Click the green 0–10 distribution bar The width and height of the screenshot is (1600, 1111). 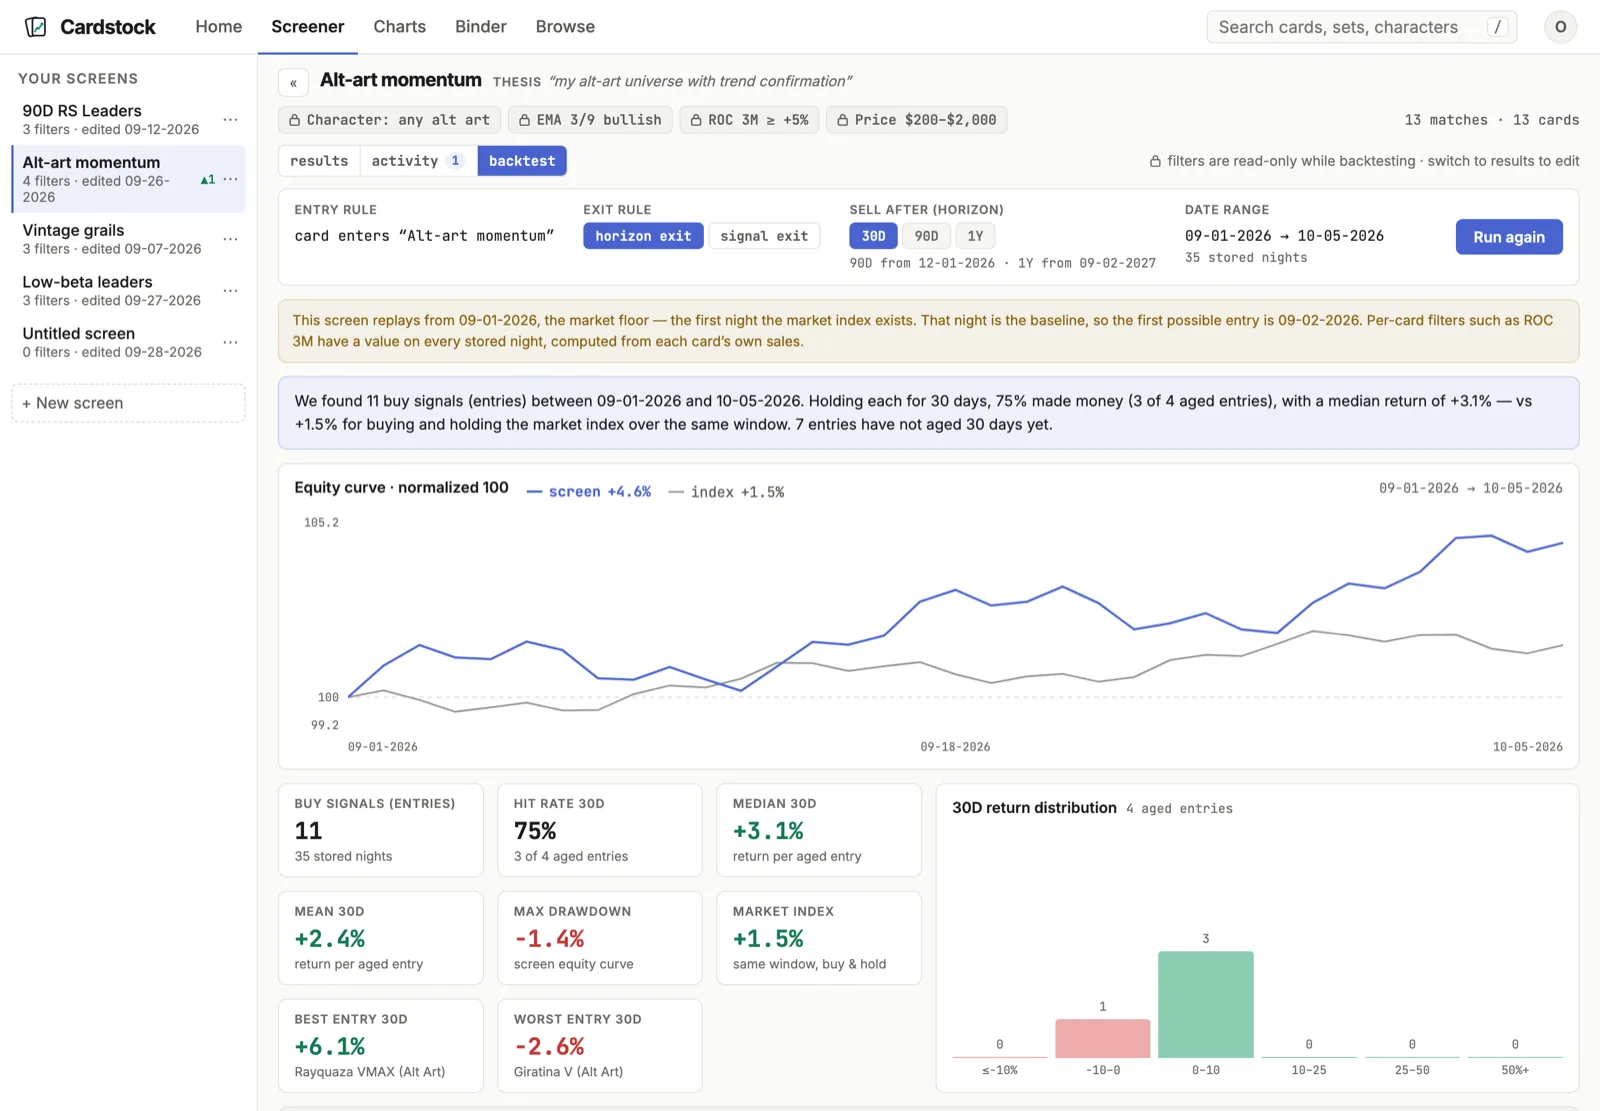click(x=1205, y=1004)
